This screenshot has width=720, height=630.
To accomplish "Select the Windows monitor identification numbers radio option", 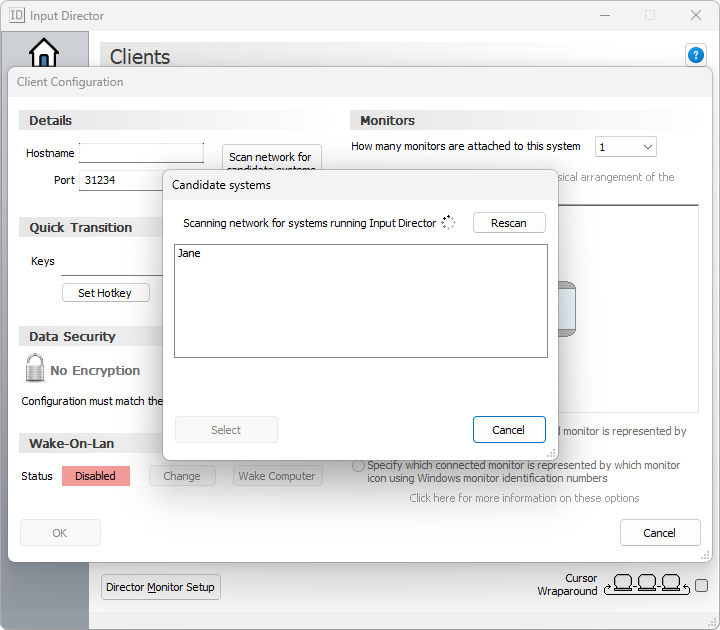I will [358, 466].
